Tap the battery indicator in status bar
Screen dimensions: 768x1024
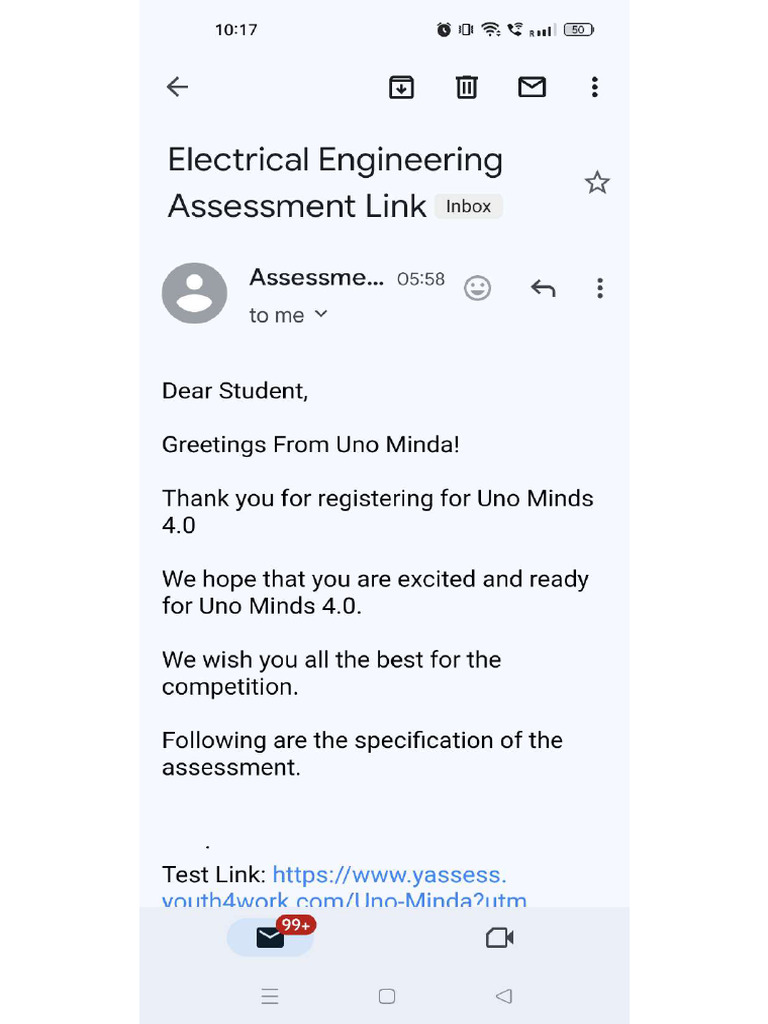pyautogui.click(x=578, y=30)
